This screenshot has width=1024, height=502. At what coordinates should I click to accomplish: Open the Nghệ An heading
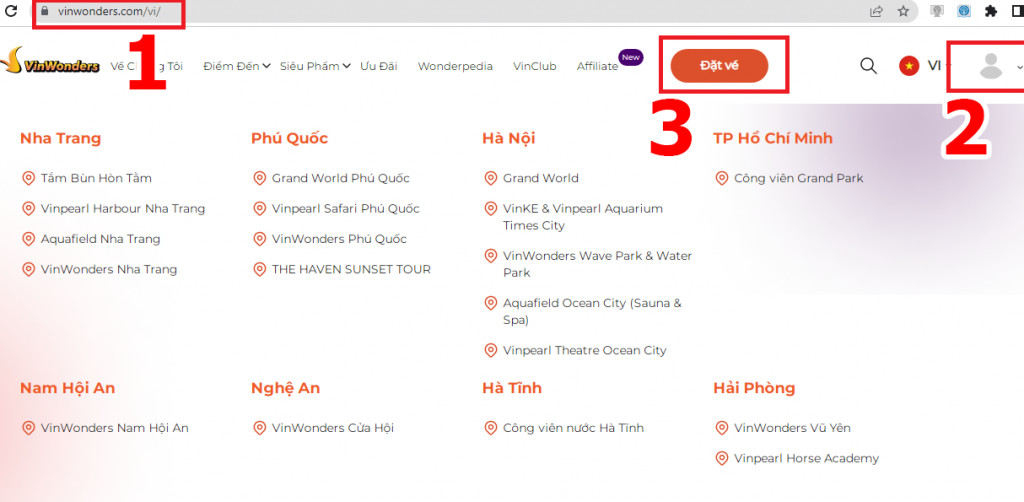285,388
